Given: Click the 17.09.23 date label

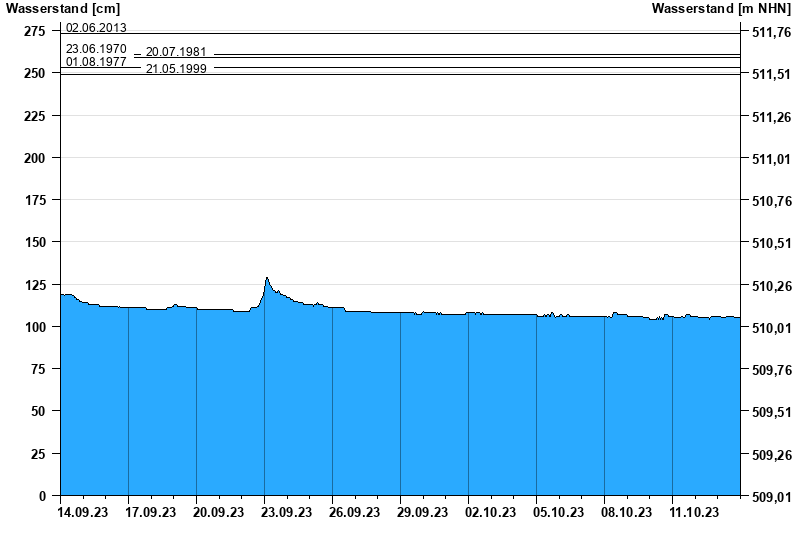Looking at the screenshot, I should [150, 512].
